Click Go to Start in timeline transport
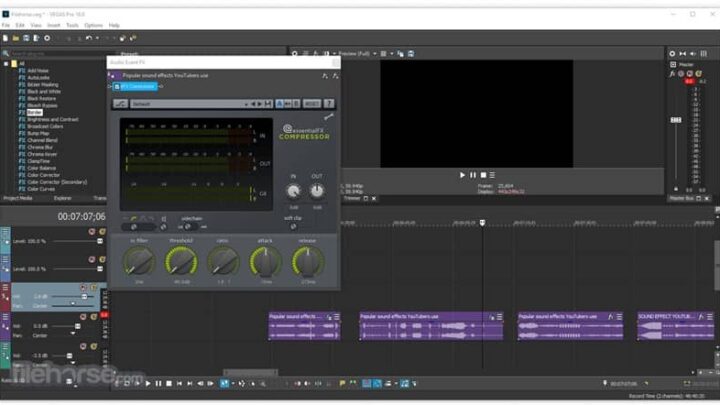Viewport: 720px width, 405px height. point(180,383)
